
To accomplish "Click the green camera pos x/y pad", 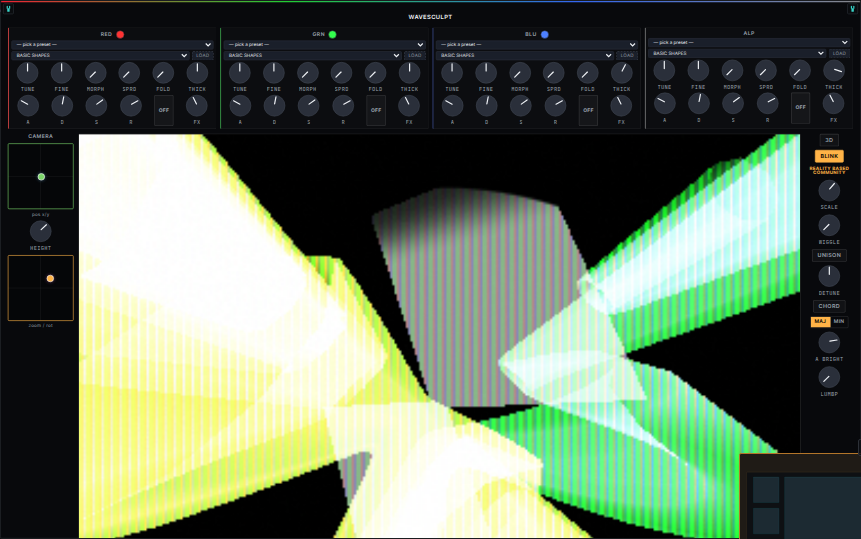I will pyautogui.click(x=41, y=176).
